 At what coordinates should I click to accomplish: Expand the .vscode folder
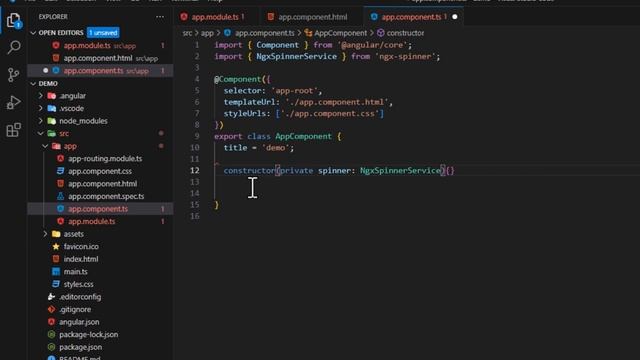[41, 108]
